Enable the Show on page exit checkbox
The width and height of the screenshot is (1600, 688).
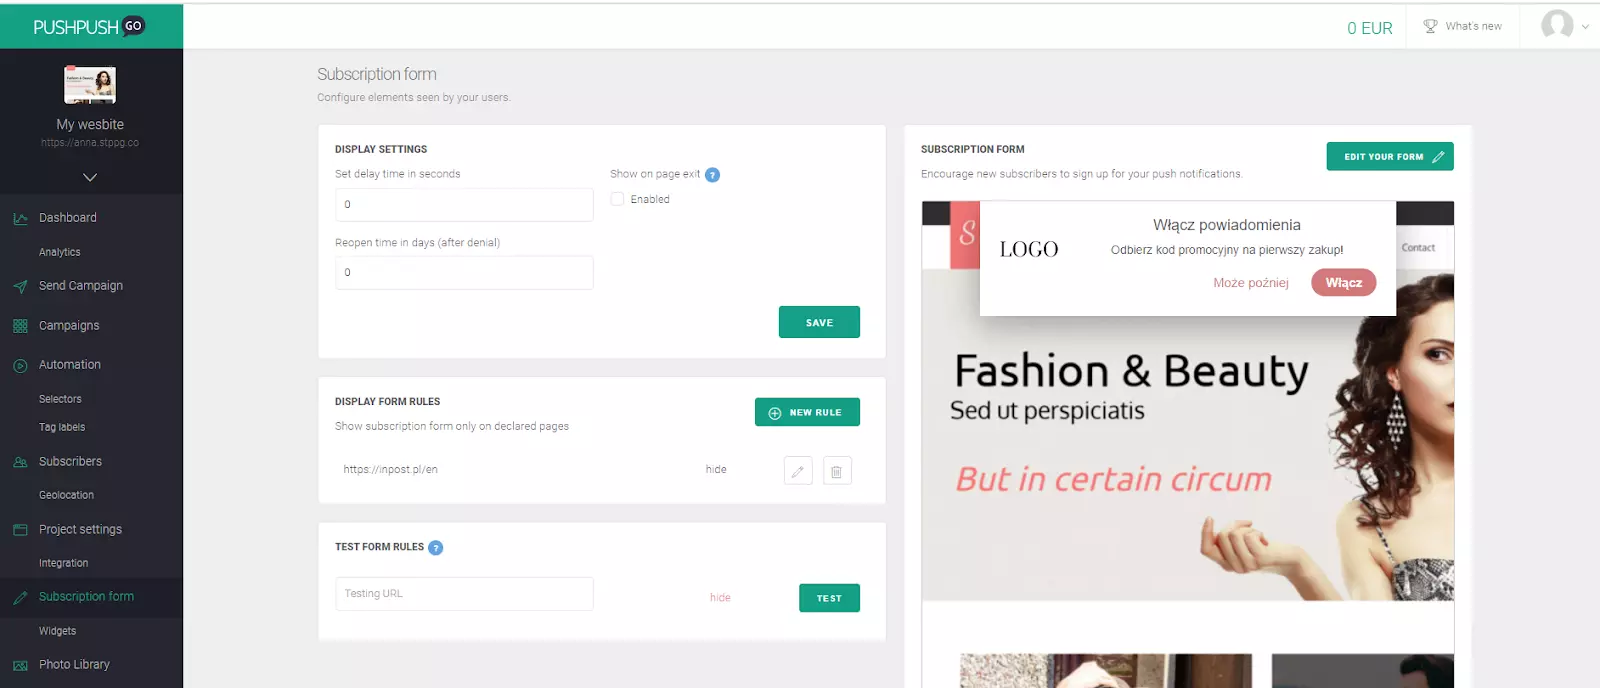tap(617, 199)
